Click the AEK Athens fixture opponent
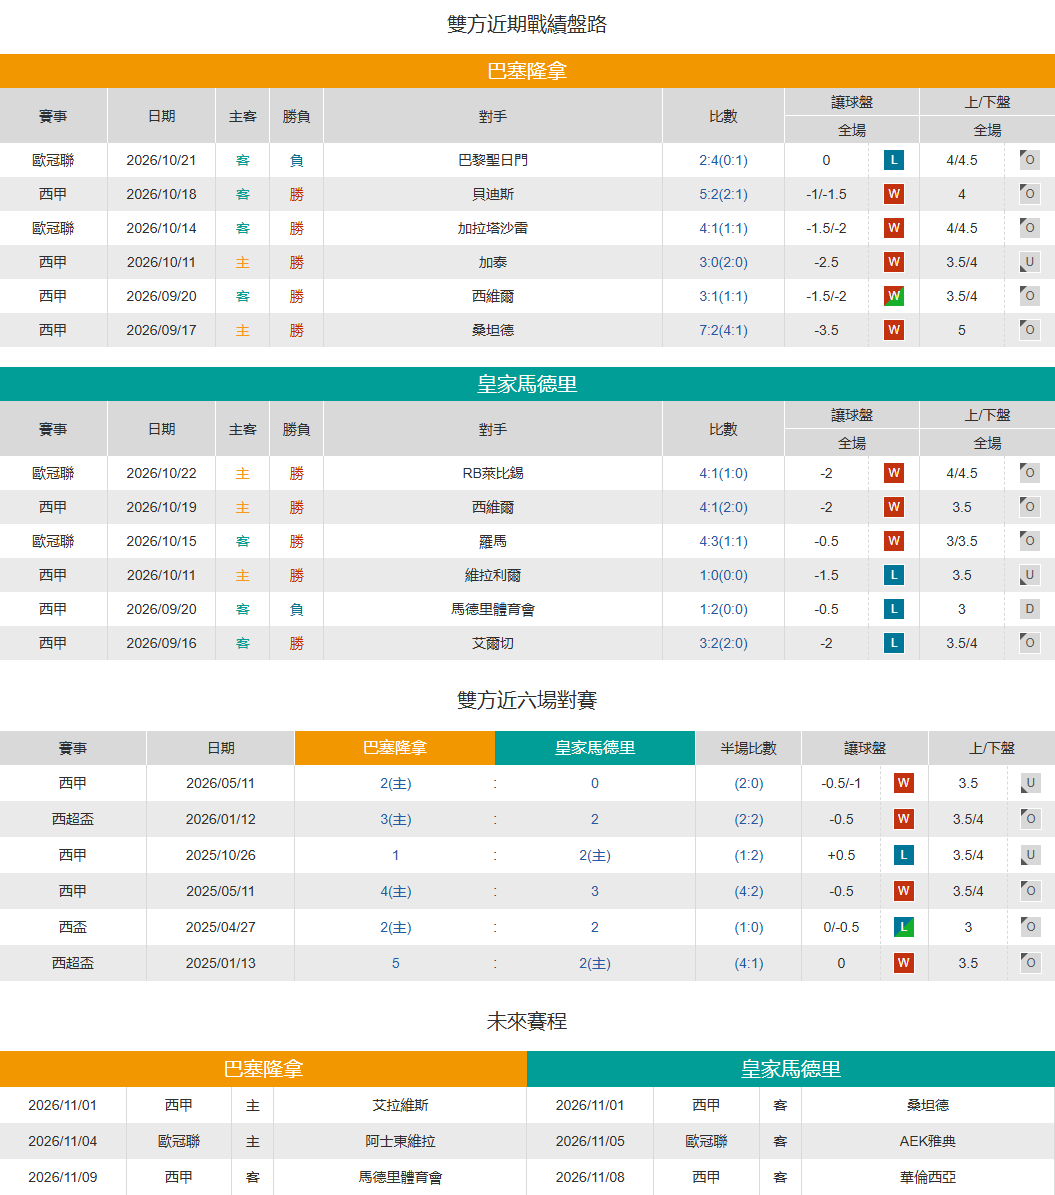The width and height of the screenshot is (1055, 1195). point(927,1141)
